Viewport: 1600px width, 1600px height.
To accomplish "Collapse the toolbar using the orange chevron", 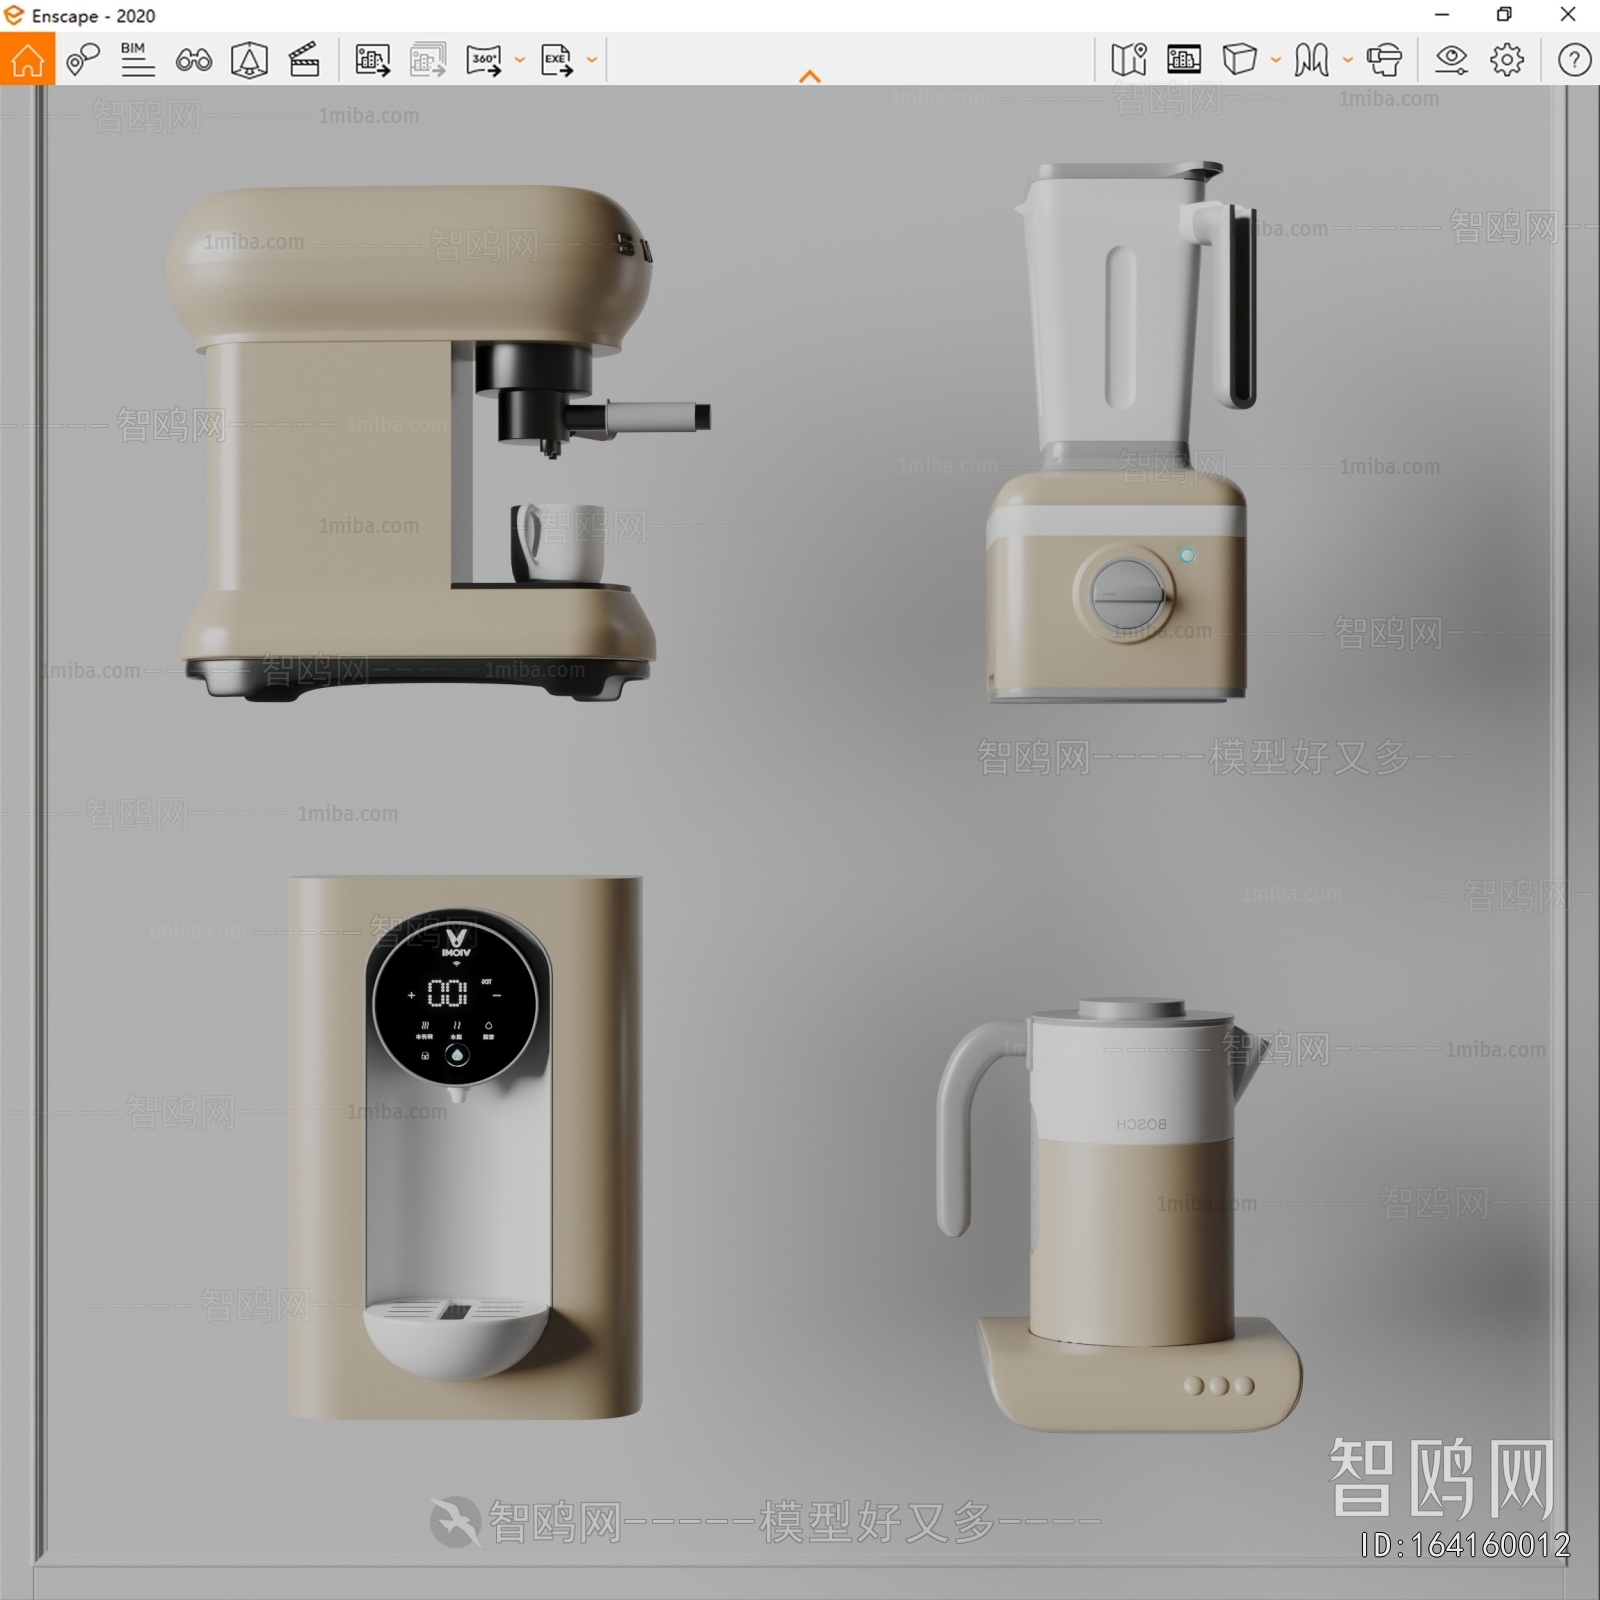I will click(810, 76).
